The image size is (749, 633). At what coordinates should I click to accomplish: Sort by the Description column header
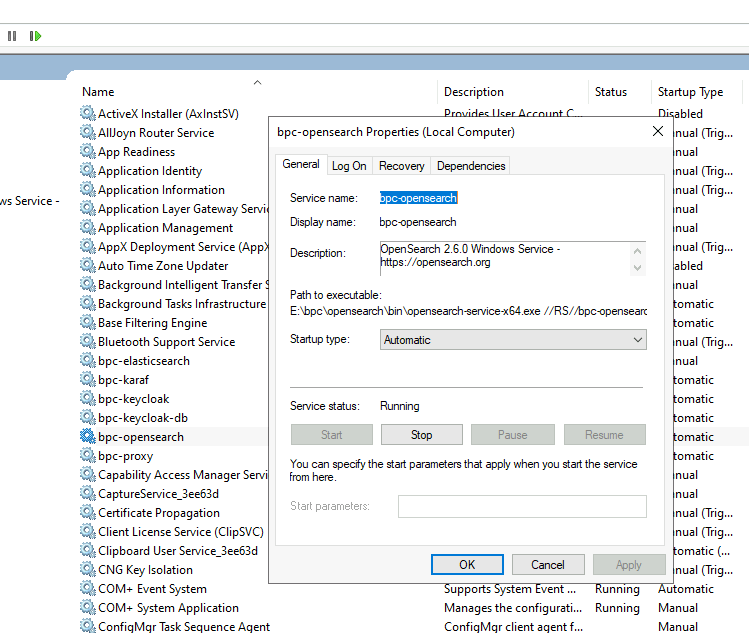point(513,91)
